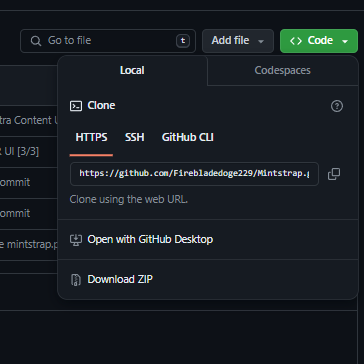This screenshot has width=364, height=364.
Task: Select the GitHub CLI clone option
Action: pyautogui.click(x=188, y=137)
